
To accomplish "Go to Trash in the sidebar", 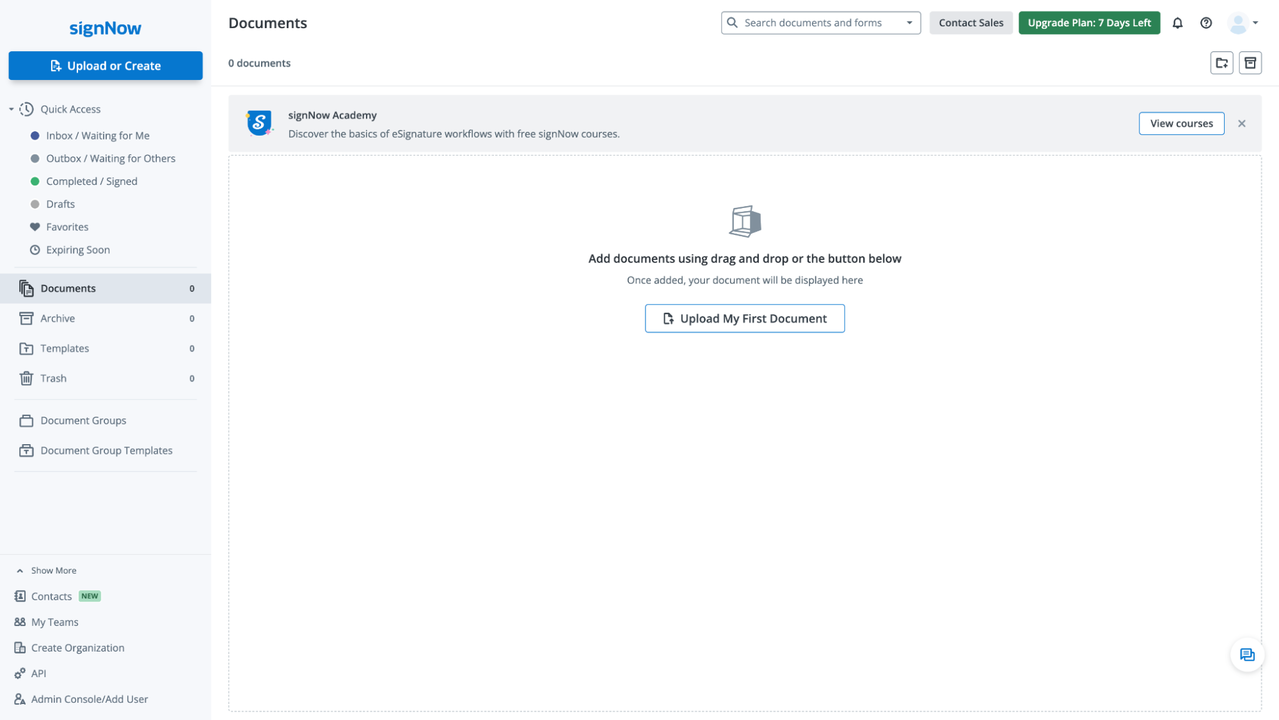I will pos(54,378).
